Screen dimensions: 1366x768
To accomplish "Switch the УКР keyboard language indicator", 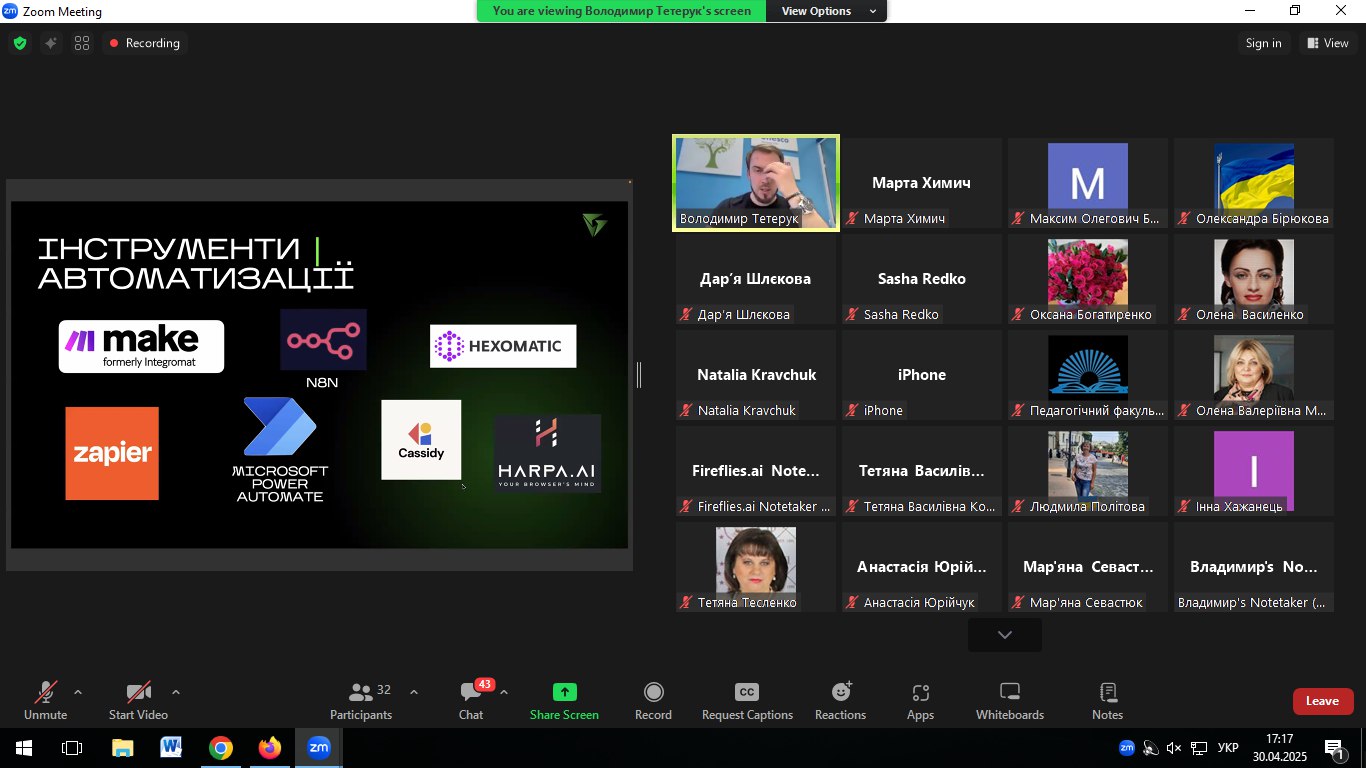I will [1230, 748].
